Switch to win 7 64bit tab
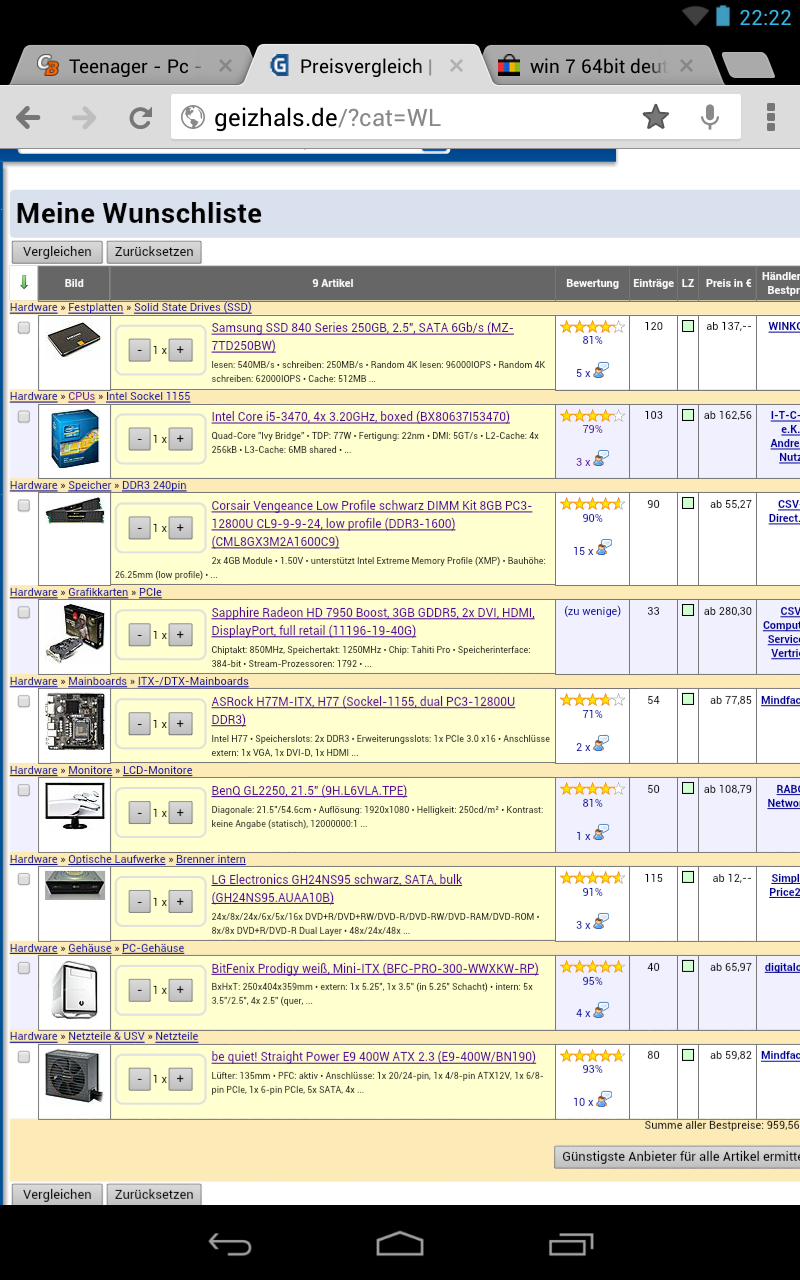 (600, 66)
